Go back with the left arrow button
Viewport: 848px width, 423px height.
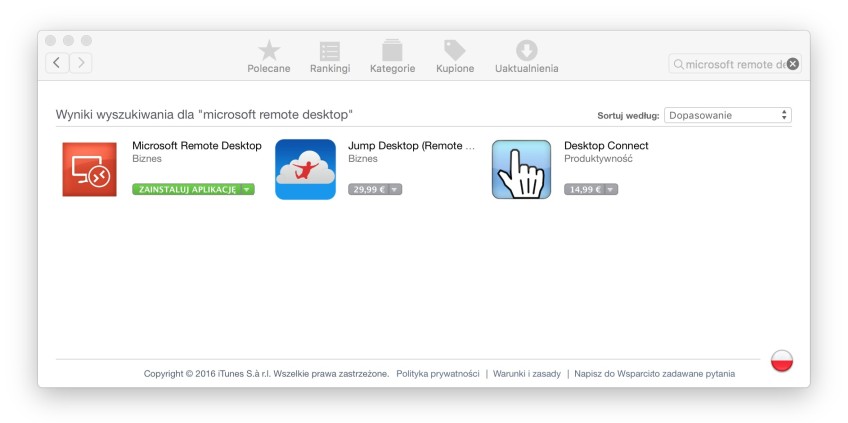click(57, 63)
